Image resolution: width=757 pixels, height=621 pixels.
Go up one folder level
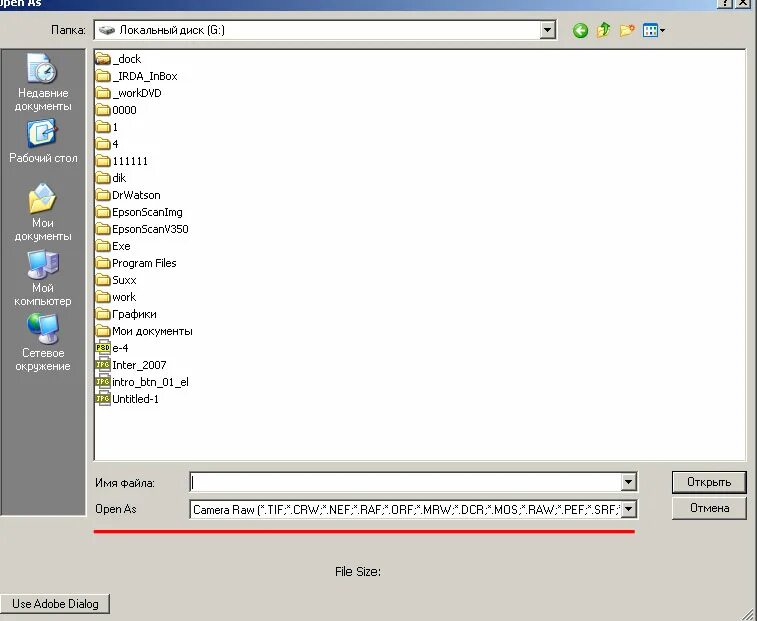point(603,30)
